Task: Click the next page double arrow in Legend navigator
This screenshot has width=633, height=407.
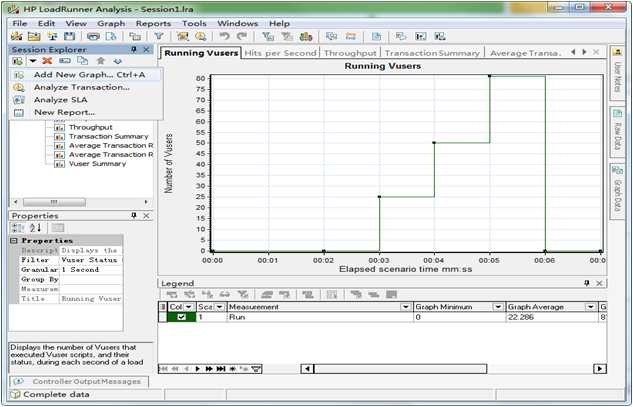Action: coord(209,369)
